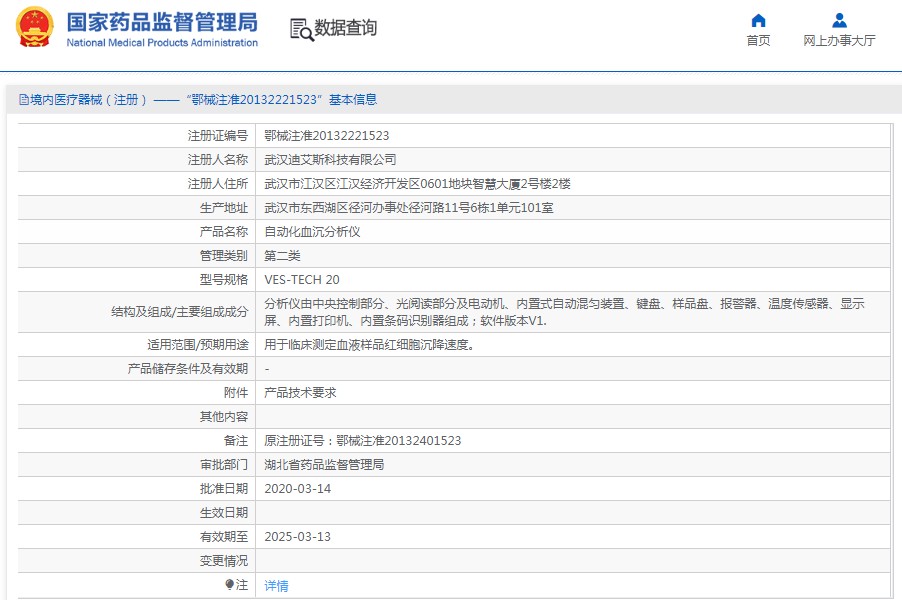Open the 数据查询 search icon
902x600 pixels.
click(301, 29)
